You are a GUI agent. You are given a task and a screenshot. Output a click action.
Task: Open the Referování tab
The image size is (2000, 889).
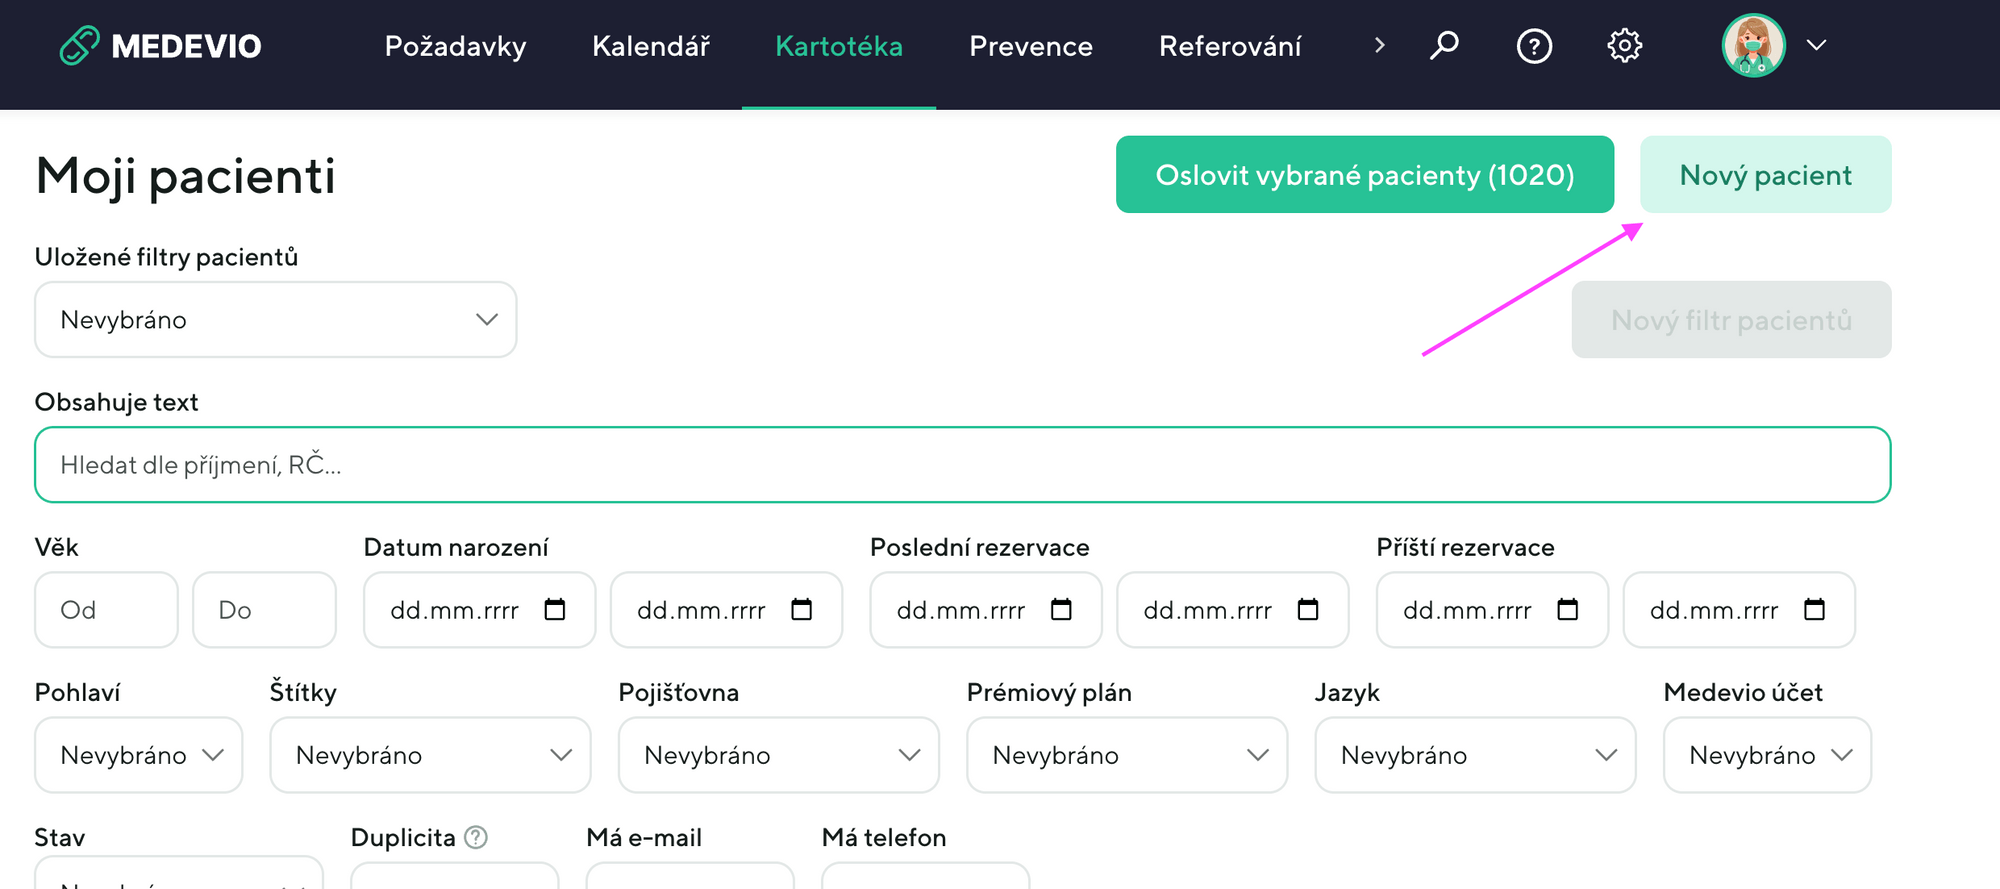pos(1230,45)
